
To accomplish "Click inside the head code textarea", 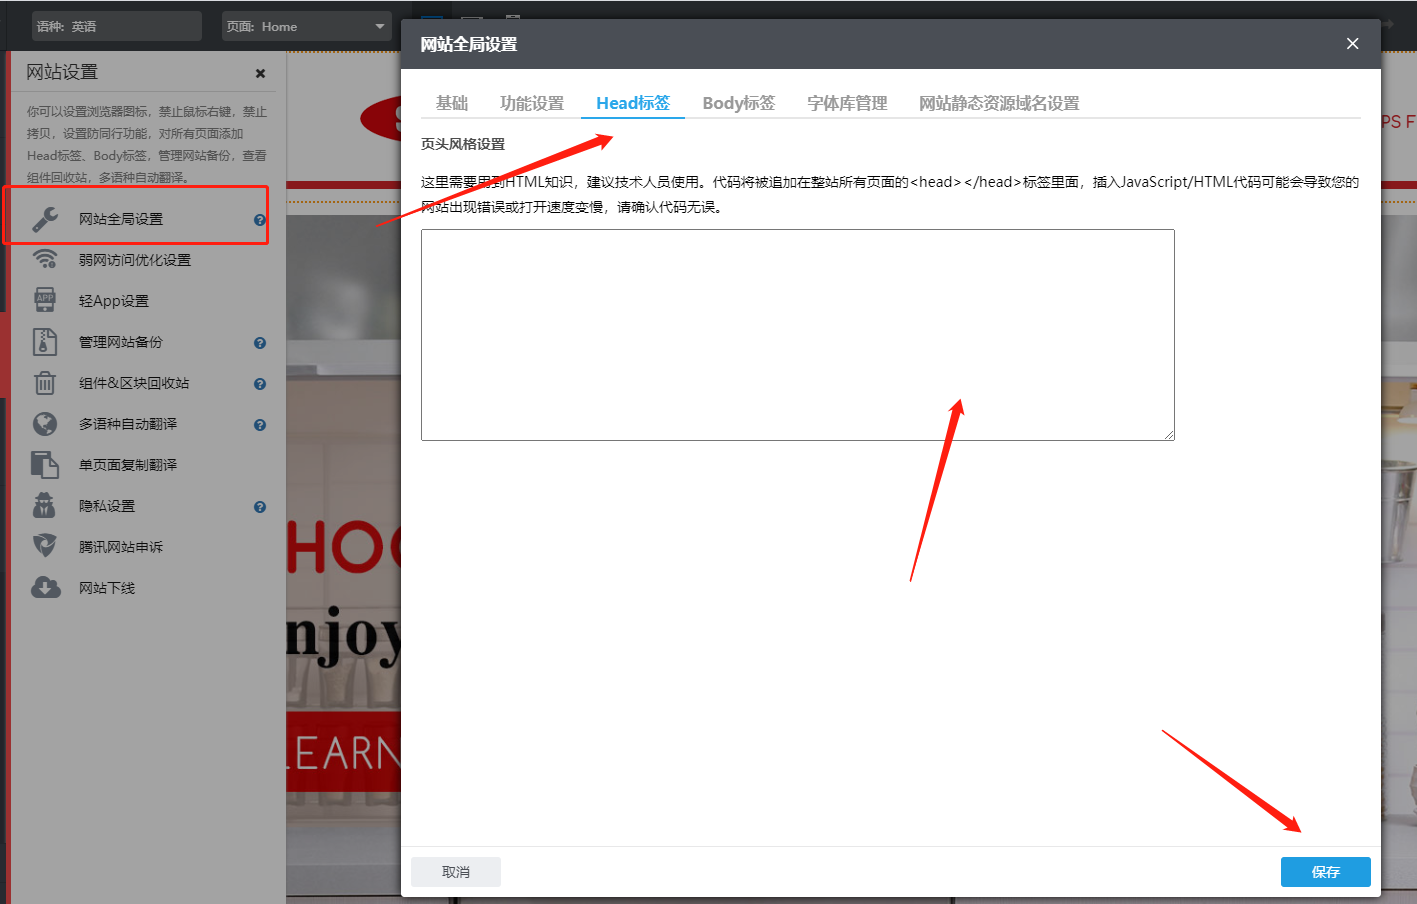I will click(797, 335).
